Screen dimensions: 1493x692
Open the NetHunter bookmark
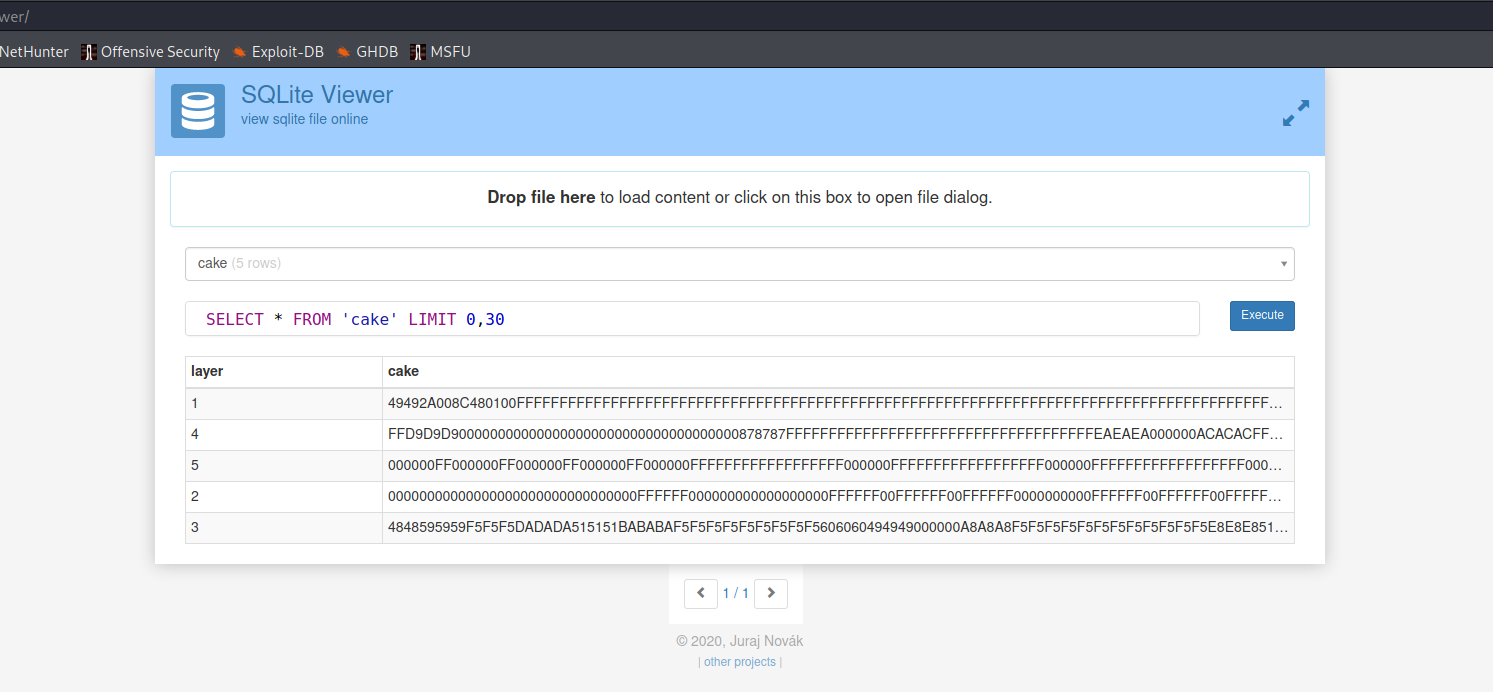coord(34,52)
